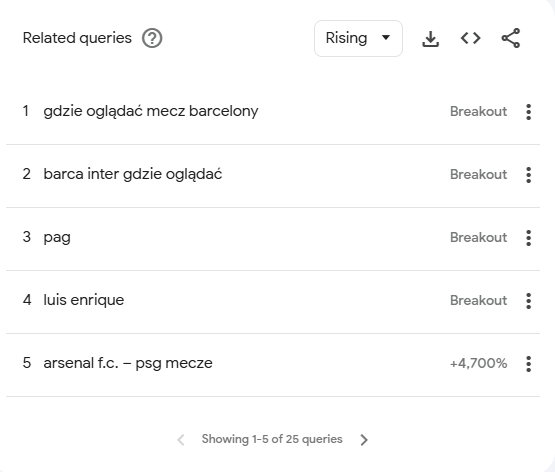Expand the Rising dropdown
This screenshot has height=472, width=555.
[358, 38]
